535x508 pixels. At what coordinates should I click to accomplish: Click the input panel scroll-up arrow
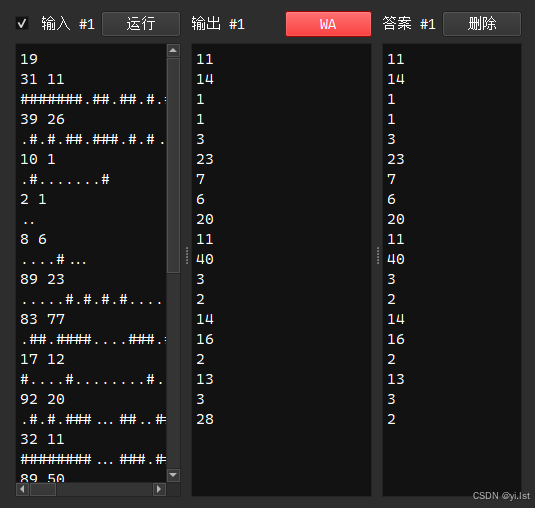point(173,50)
